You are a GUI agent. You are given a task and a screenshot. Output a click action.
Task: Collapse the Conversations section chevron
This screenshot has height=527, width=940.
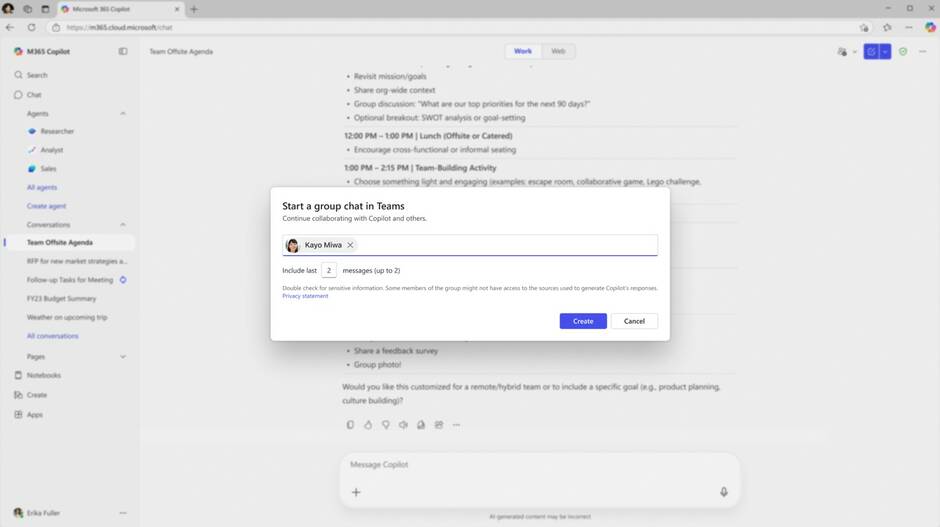tap(123, 225)
